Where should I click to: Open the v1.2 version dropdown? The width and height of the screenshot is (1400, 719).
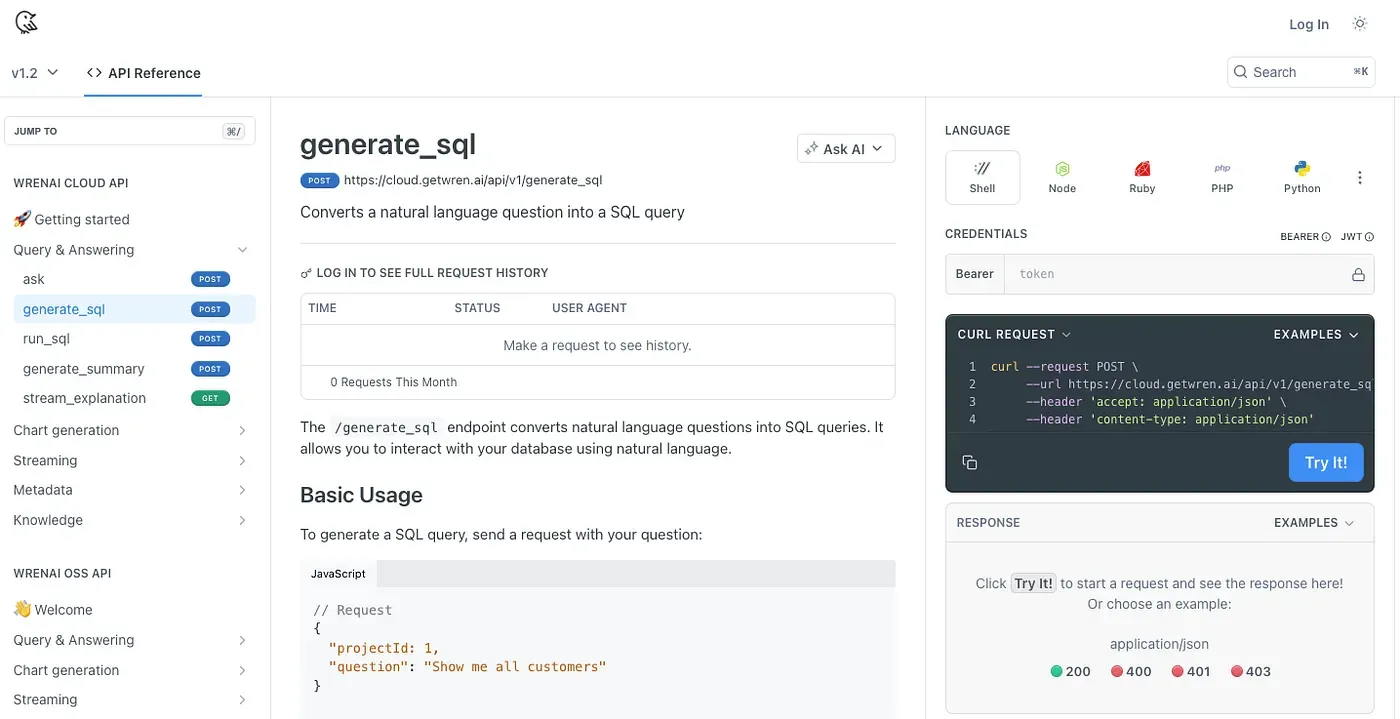(35, 73)
